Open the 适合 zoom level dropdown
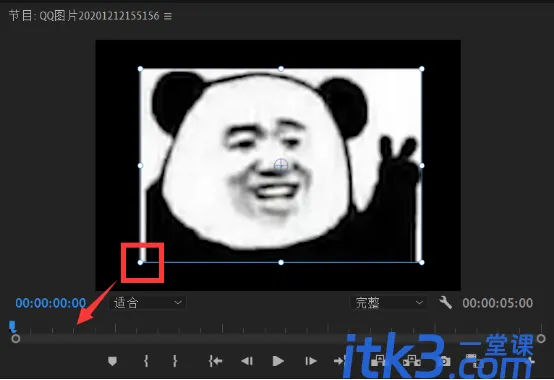The height and width of the screenshot is (380, 554). pos(147,303)
